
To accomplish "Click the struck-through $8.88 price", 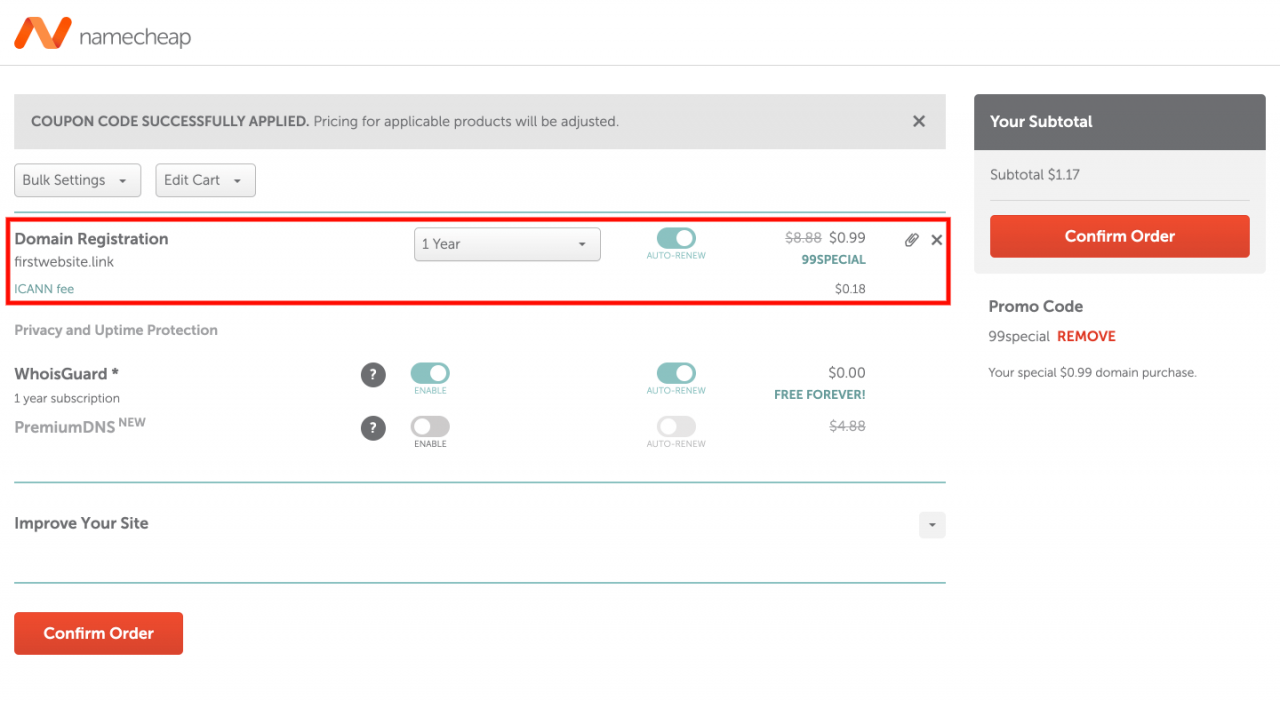I will click(803, 238).
